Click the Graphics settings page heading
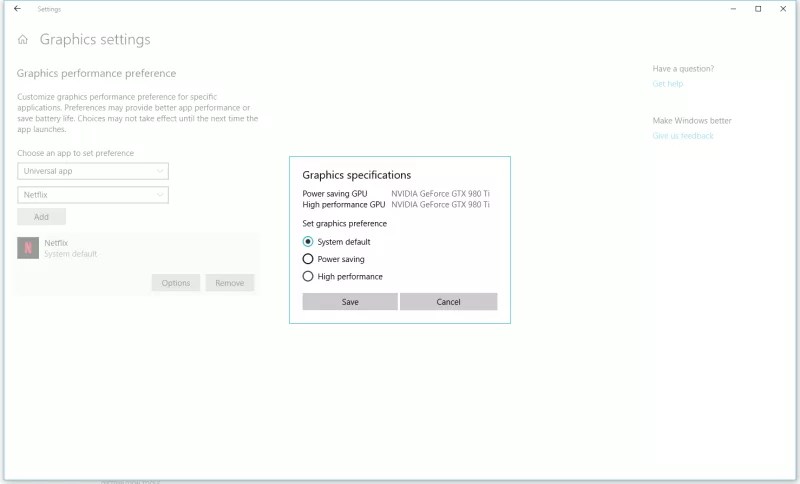Image resolution: width=800 pixels, height=484 pixels. 95,40
